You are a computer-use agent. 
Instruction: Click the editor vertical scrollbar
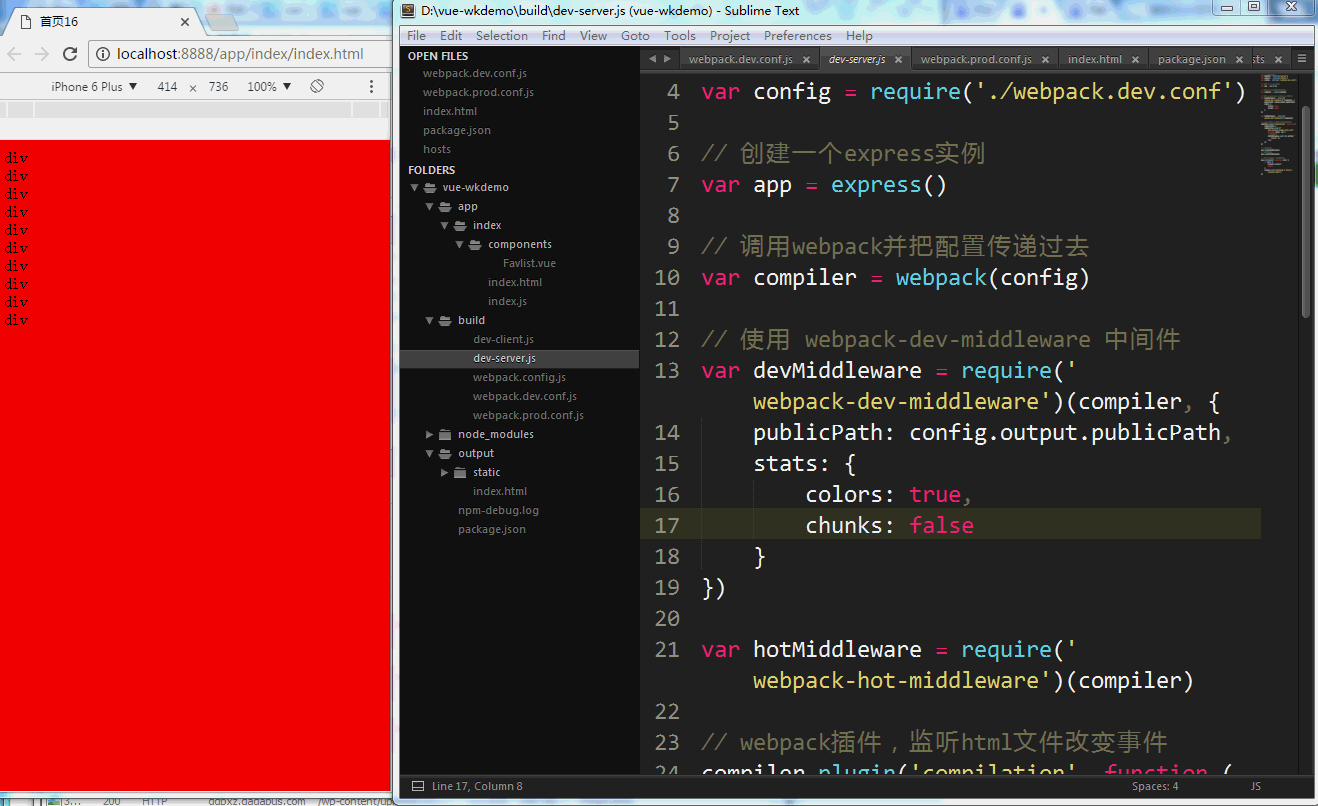click(x=1306, y=210)
